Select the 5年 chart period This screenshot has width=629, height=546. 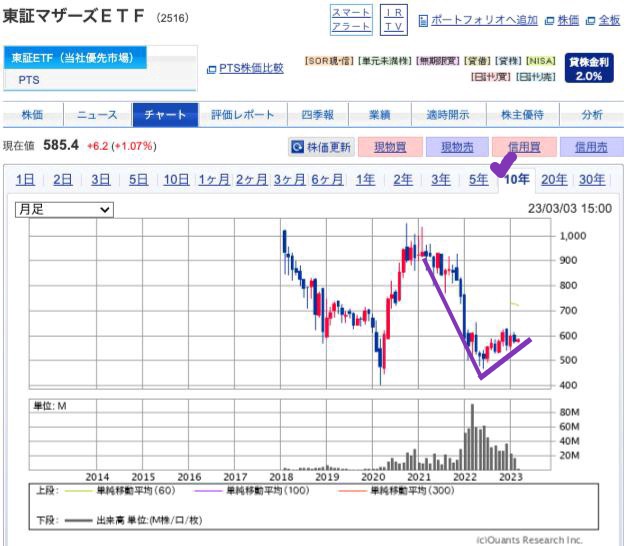(x=479, y=180)
